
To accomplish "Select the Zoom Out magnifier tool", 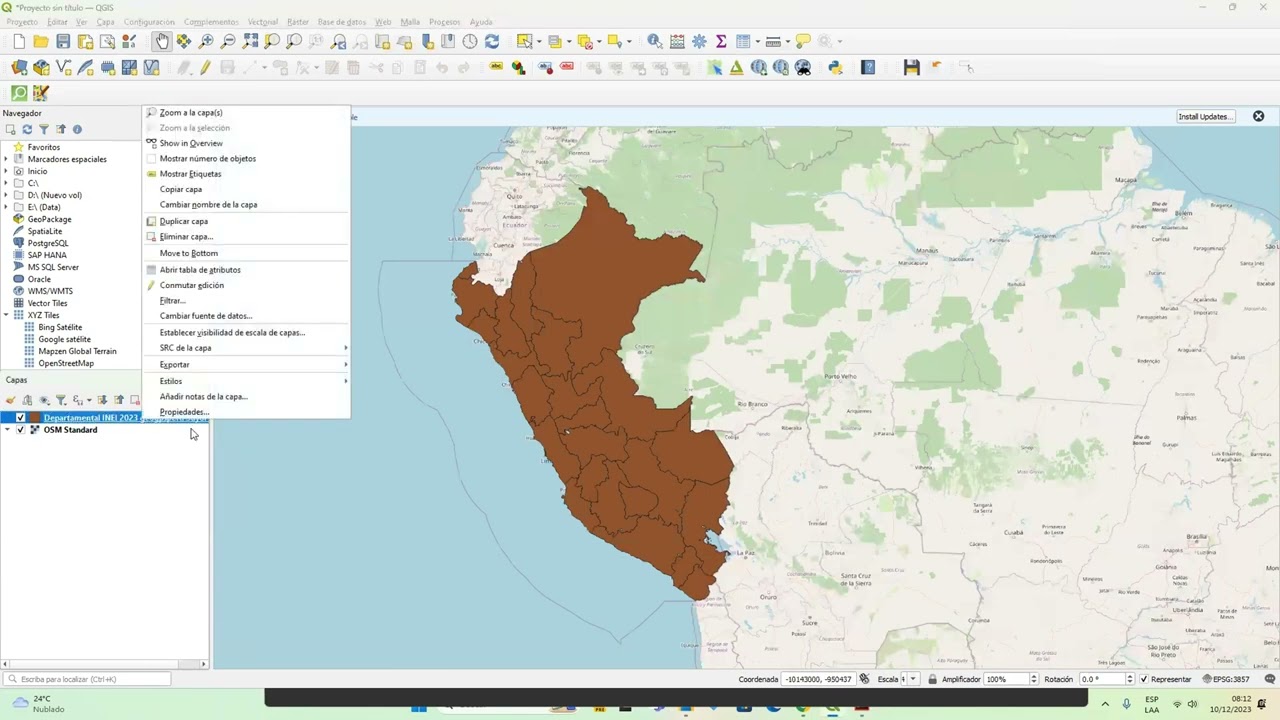I will point(228,41).
